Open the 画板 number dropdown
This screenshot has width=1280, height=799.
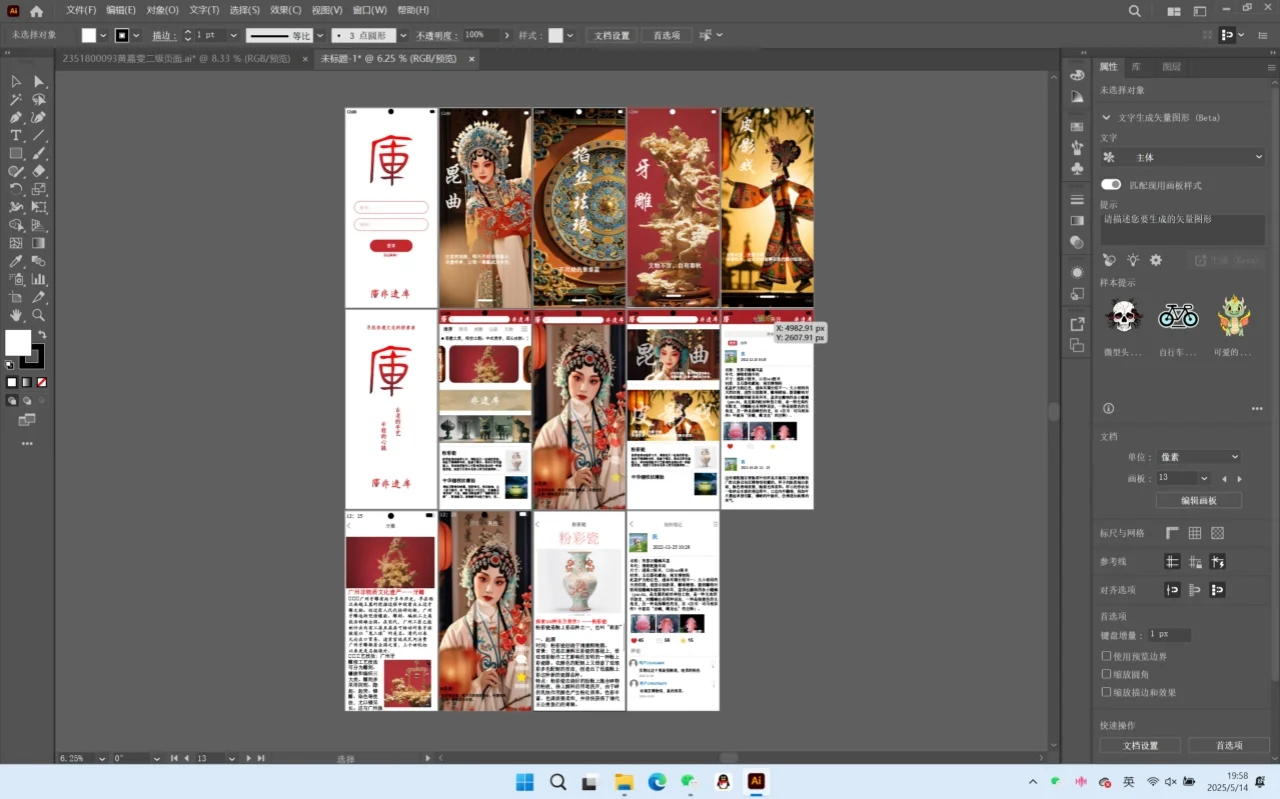point(1204,478)
